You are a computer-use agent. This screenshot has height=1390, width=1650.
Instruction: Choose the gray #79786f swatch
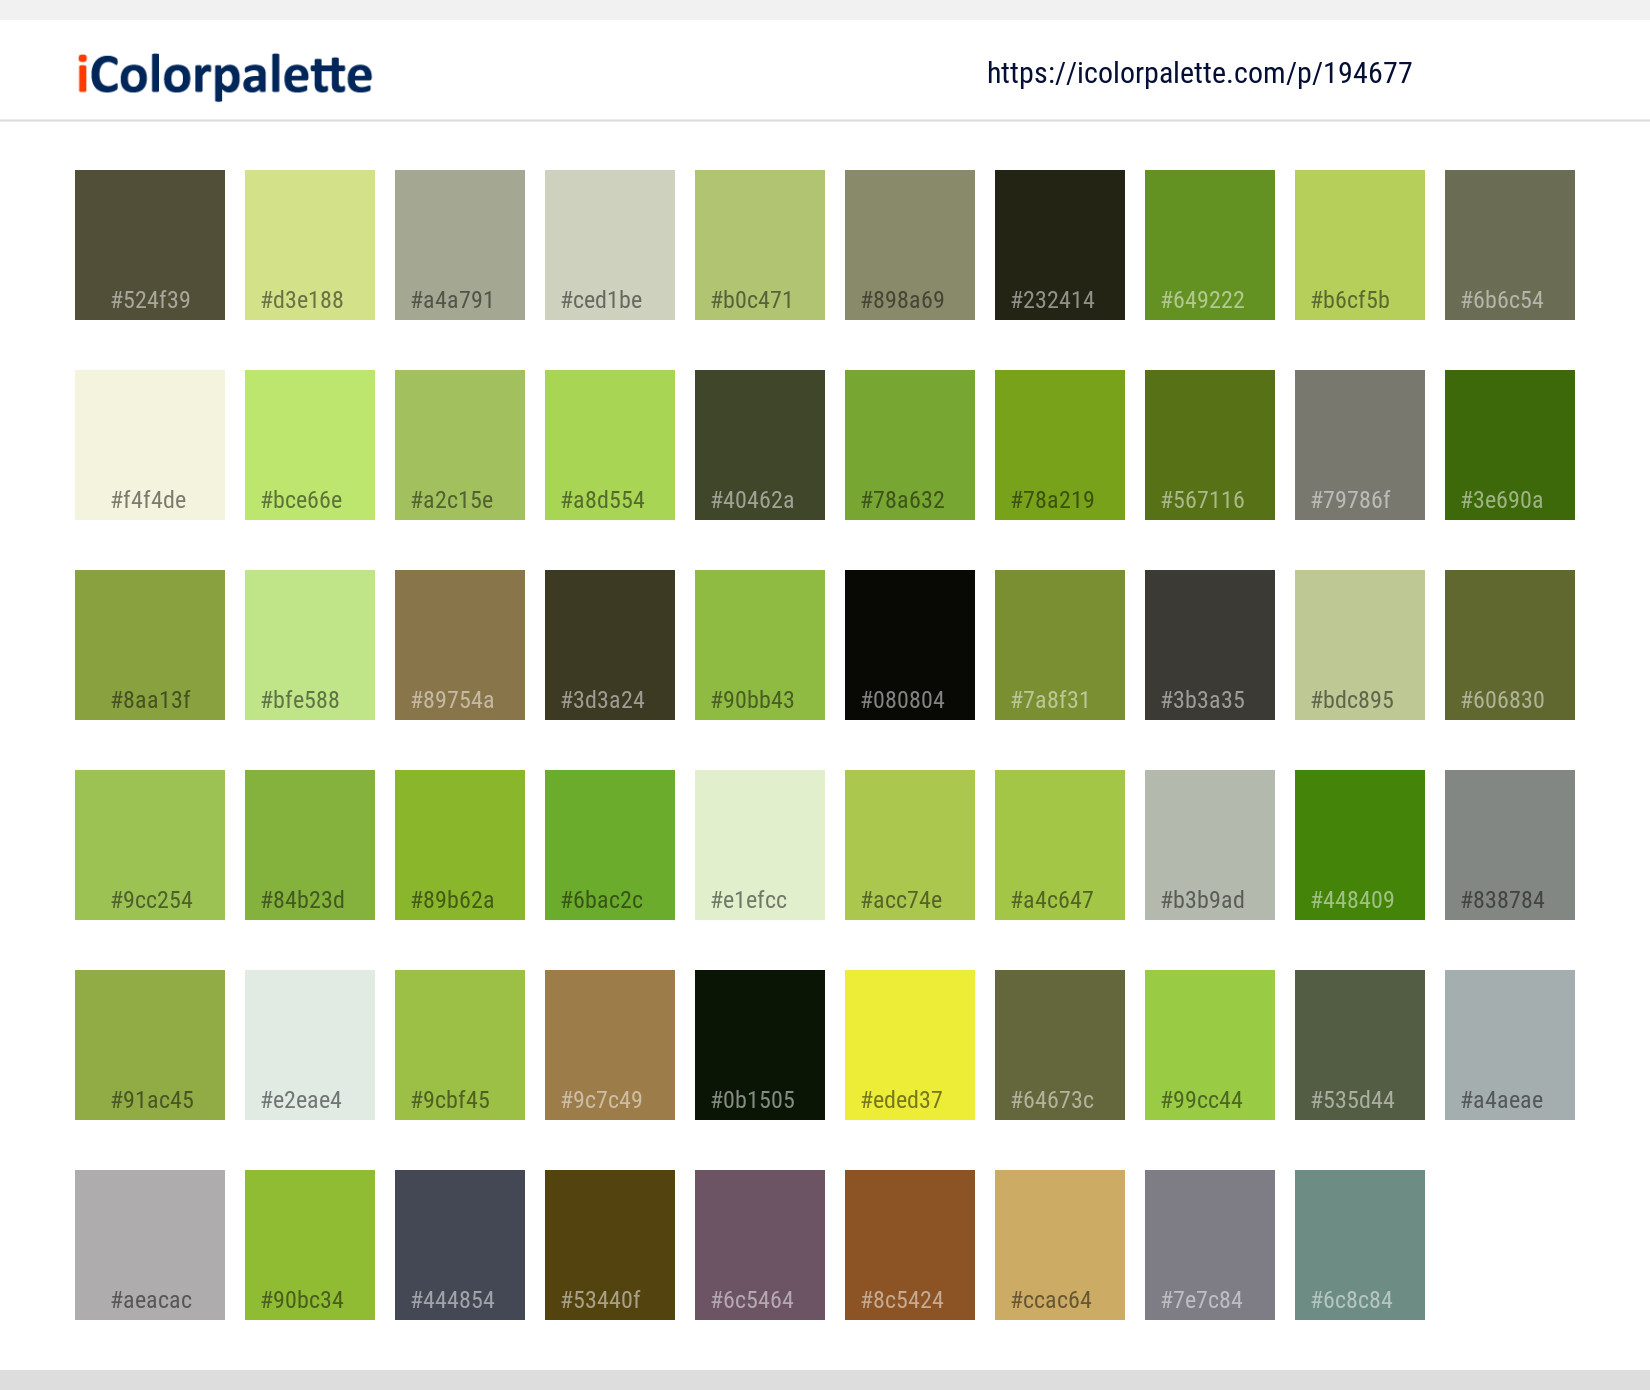coord(1360,445)
